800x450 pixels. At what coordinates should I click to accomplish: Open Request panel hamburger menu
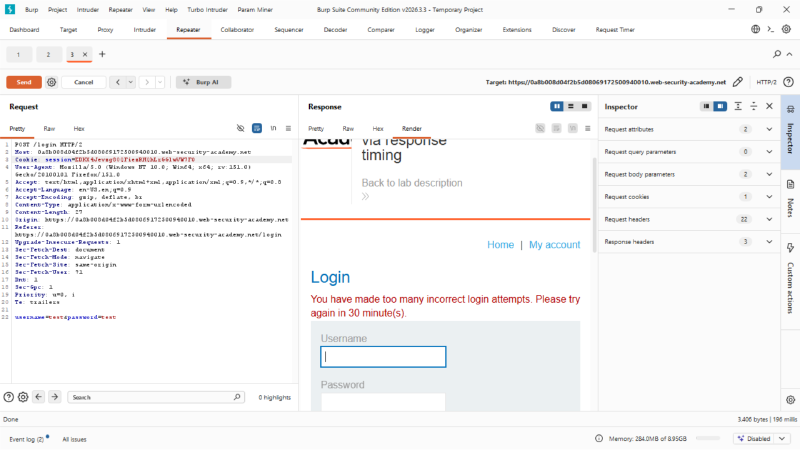(288, 129)
